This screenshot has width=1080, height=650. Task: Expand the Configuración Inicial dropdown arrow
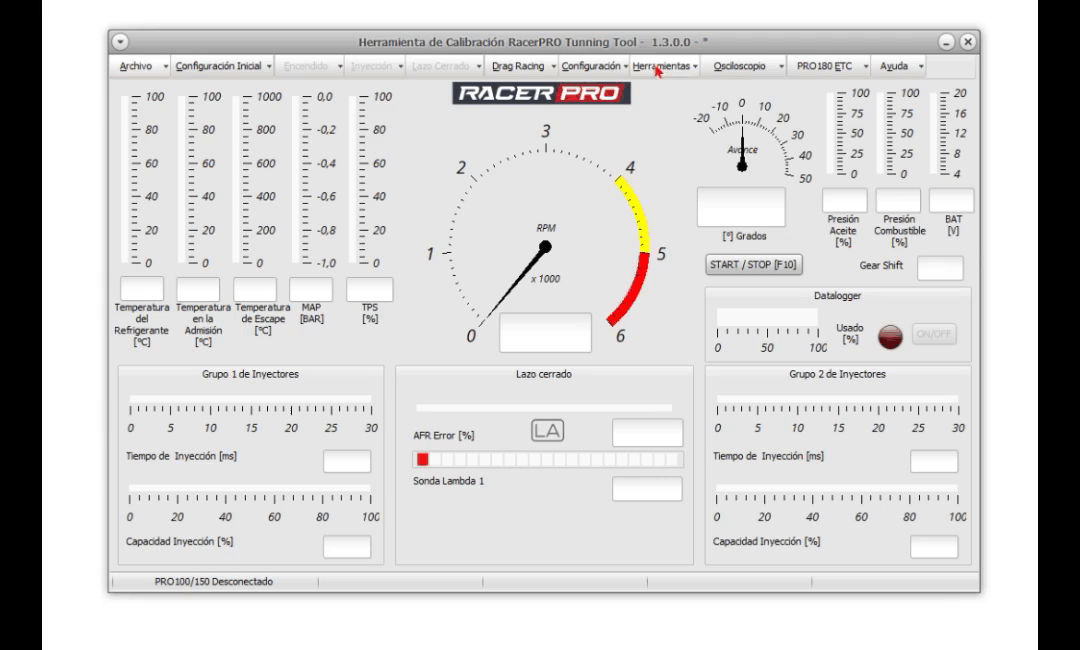[269, 67]
